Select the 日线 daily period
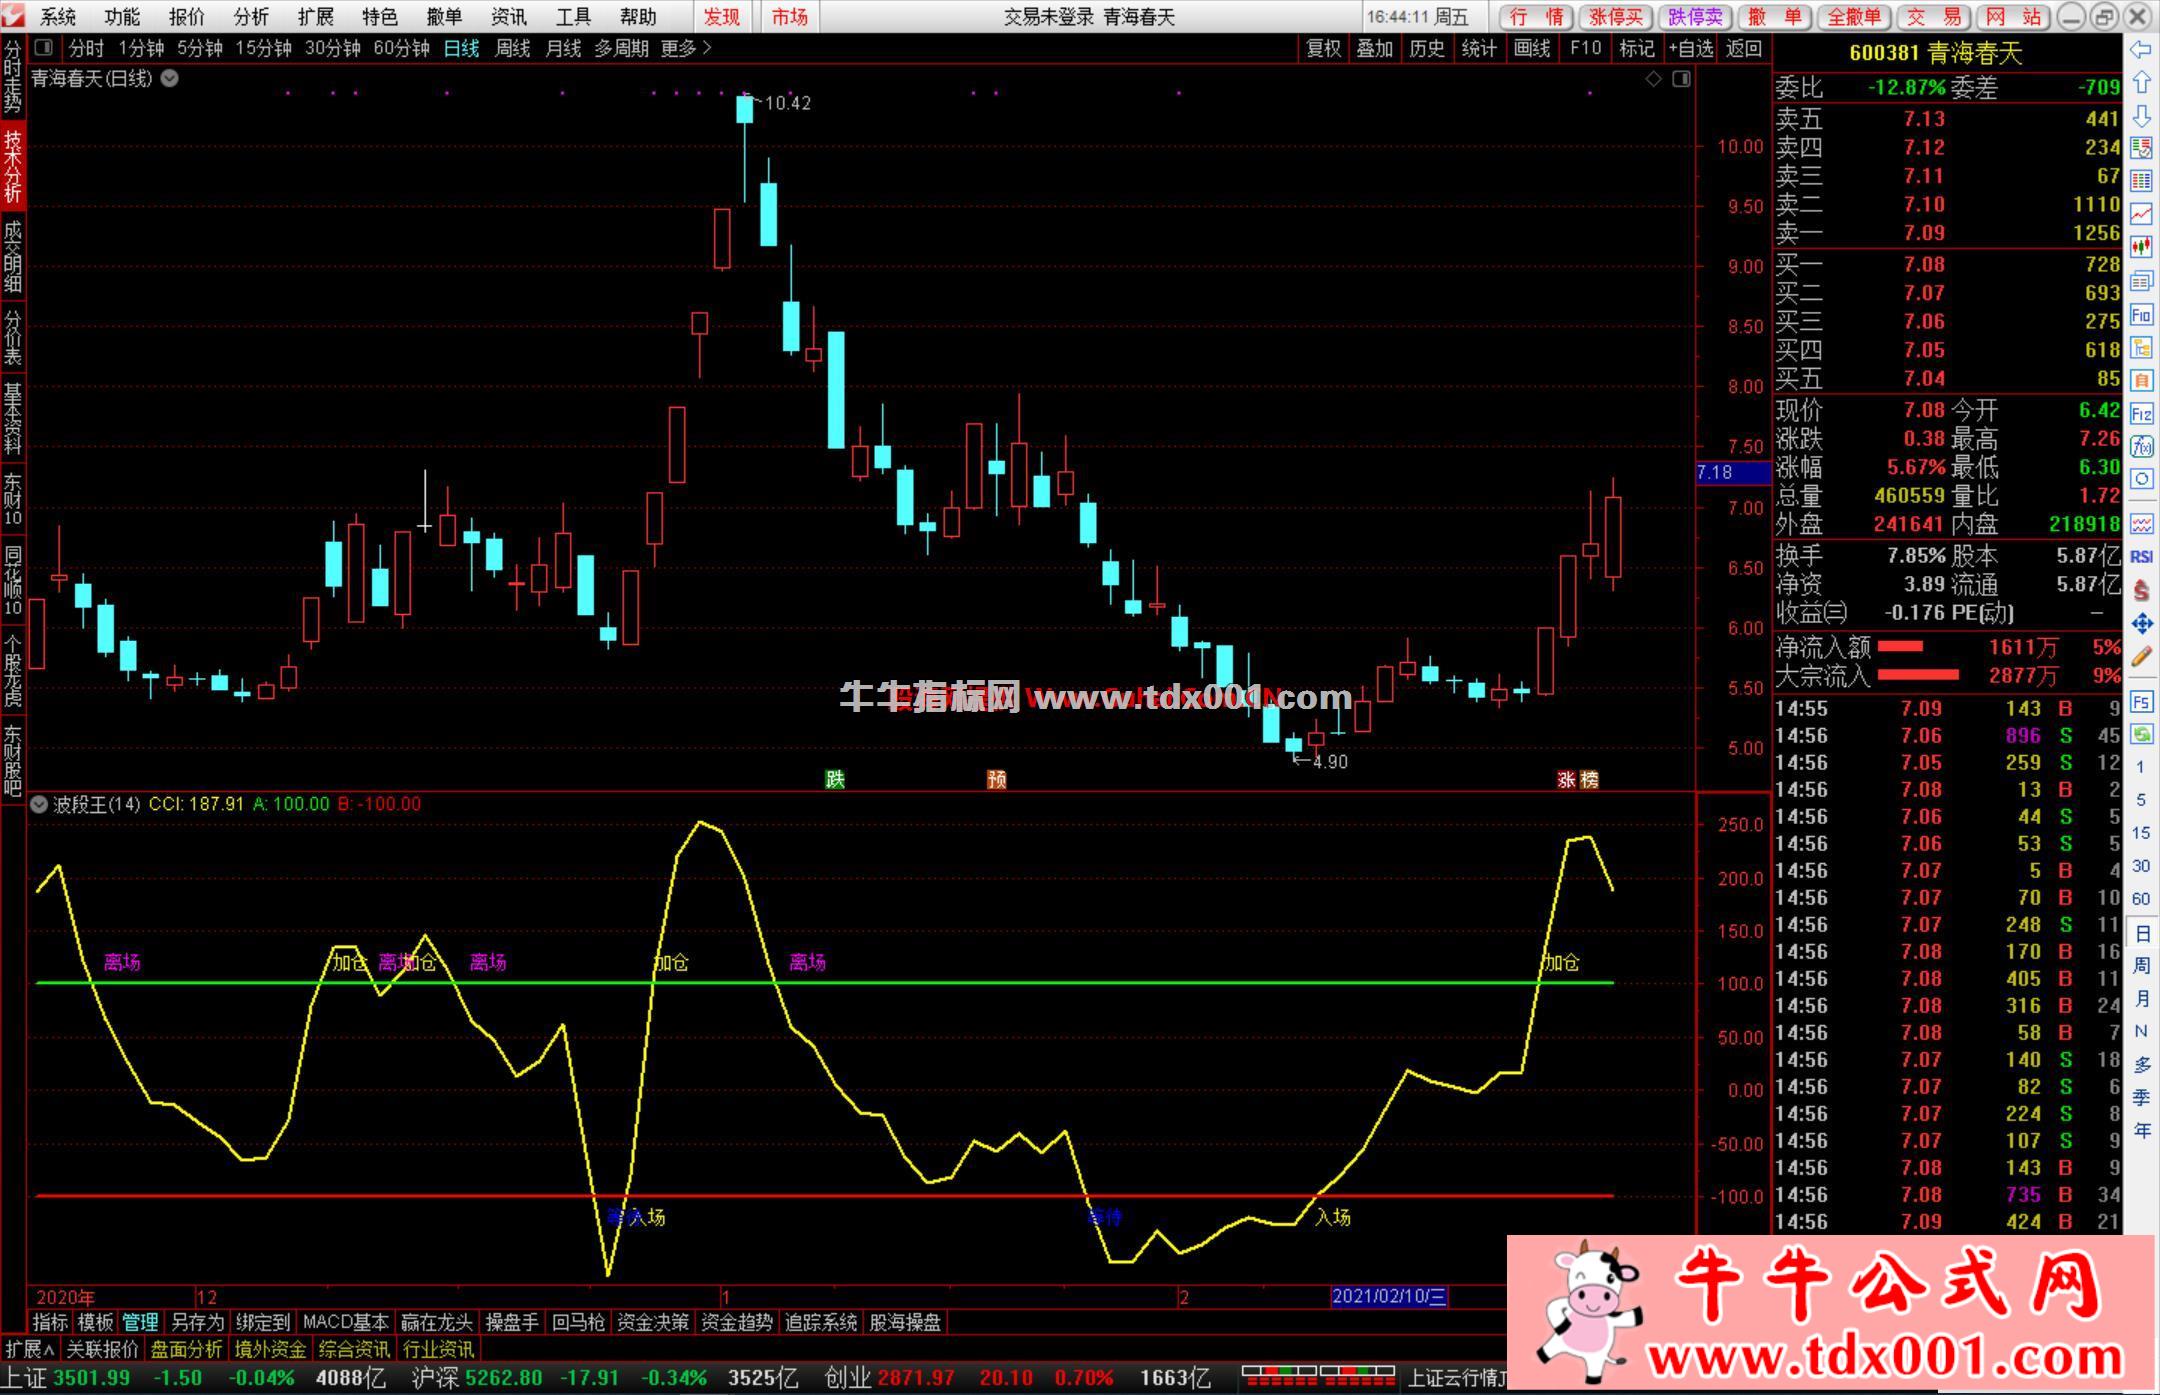The height and width of the screenshot is (1395, 2160). [461, 48]
